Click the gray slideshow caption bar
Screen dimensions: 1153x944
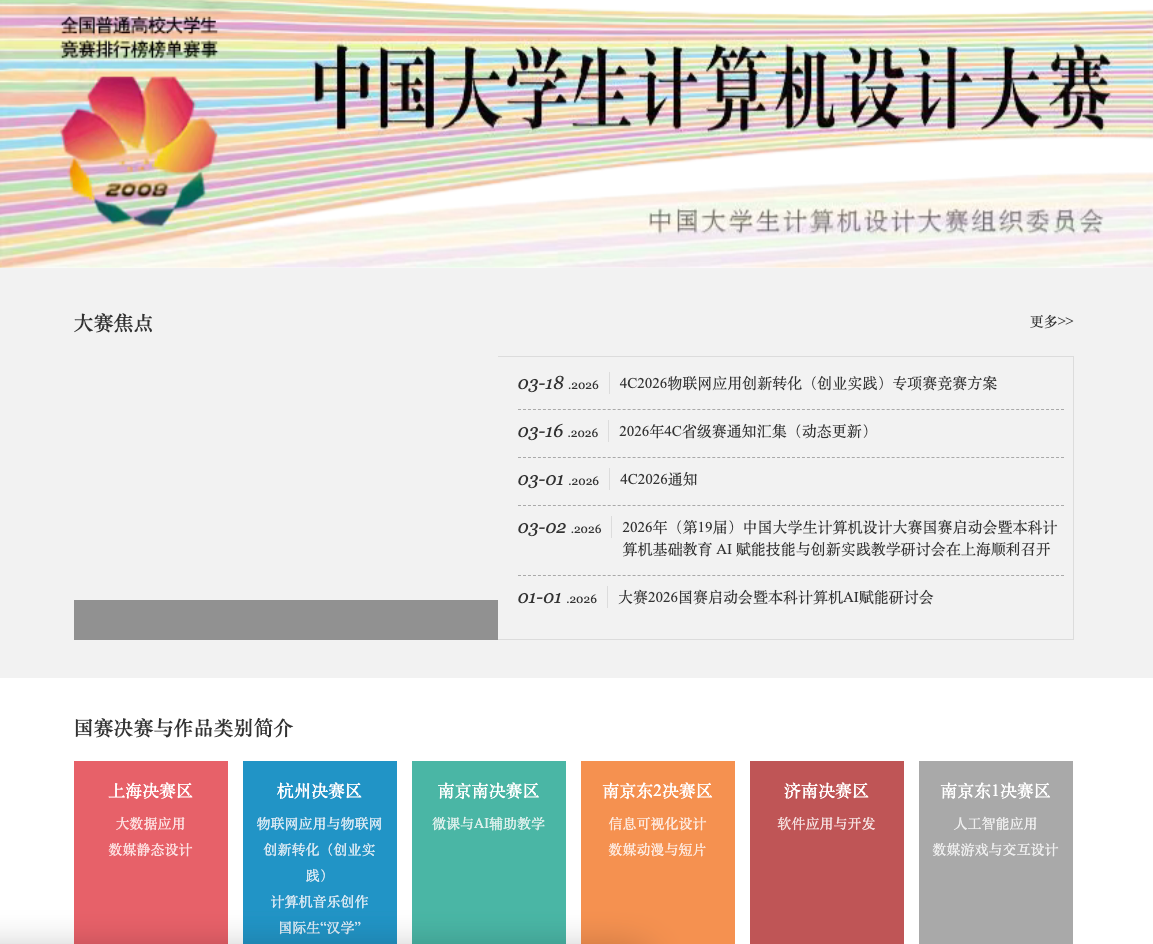[x=286, y=620]
